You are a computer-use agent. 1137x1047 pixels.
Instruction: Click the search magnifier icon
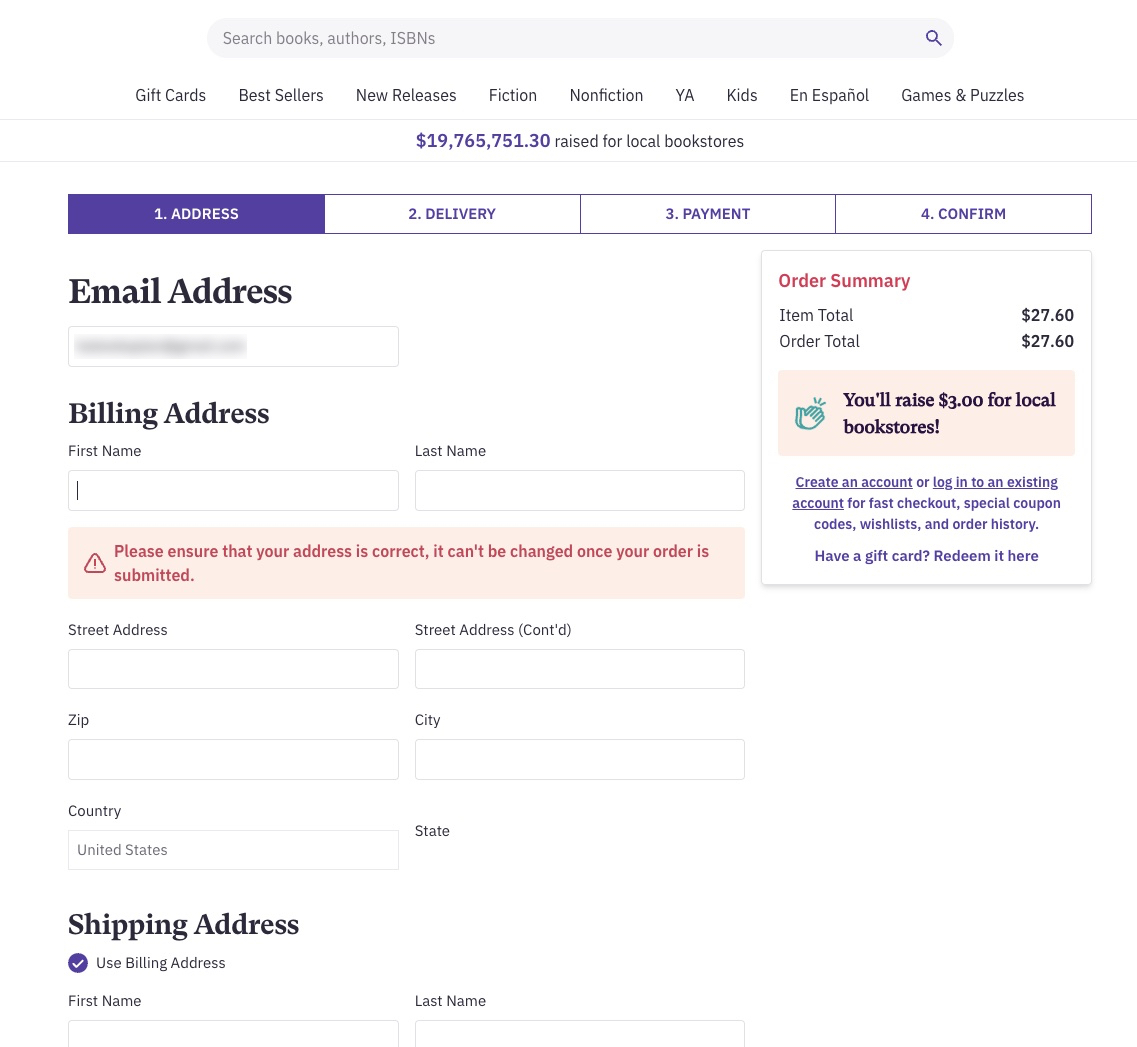[x=933, y=38]
